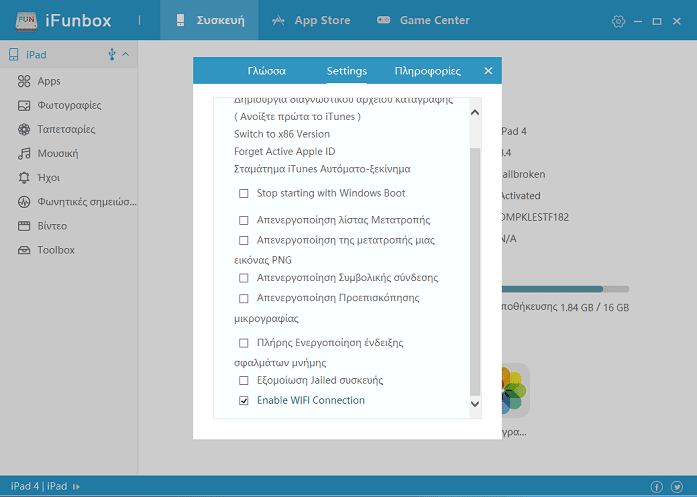Click the iFunbox logo icon
Screen dimensions: 697x497
pyautogui.click(x=26, y=20)
